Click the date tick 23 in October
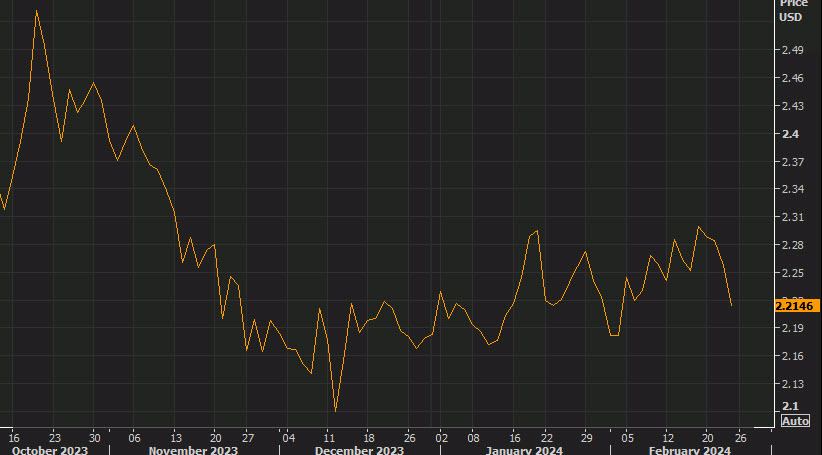The image size is (822, 455). pos(55,437)
